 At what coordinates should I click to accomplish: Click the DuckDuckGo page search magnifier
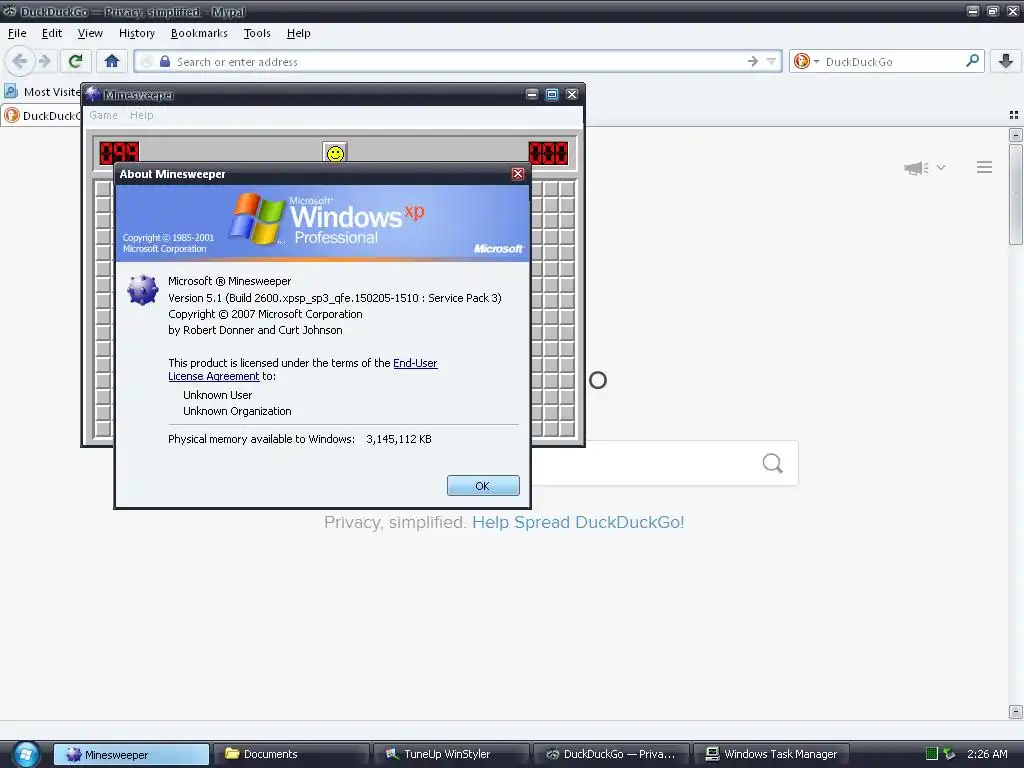773,463
